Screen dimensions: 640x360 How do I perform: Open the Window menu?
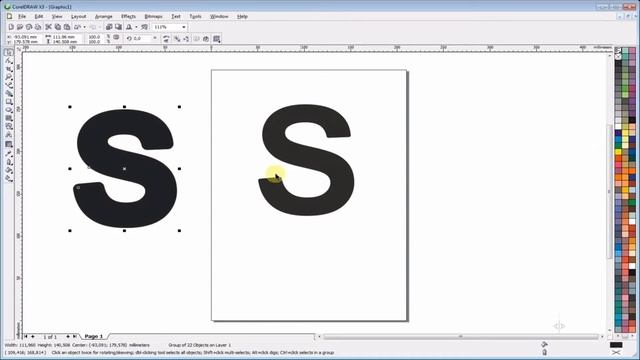pos(219,16)
